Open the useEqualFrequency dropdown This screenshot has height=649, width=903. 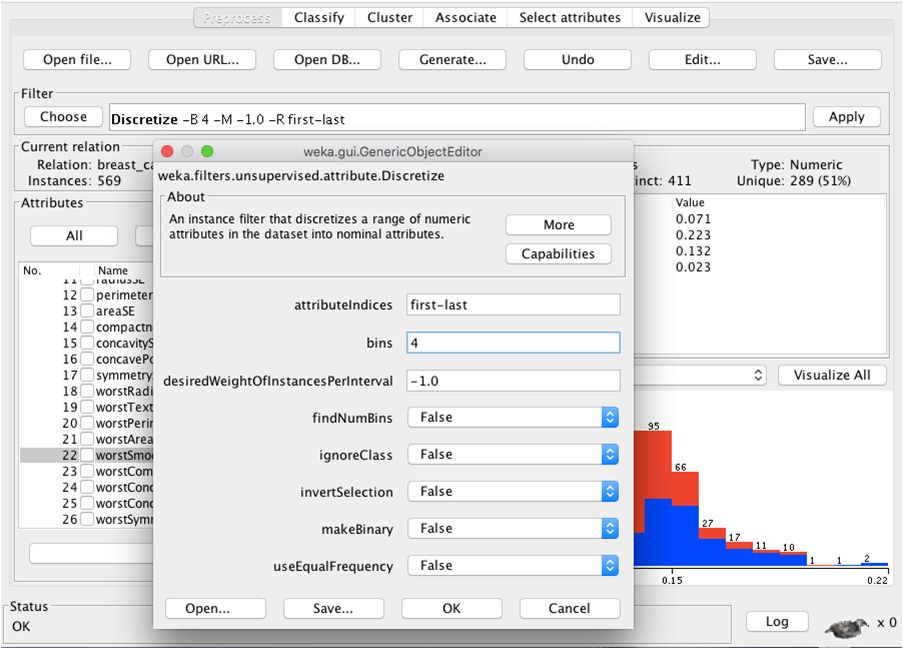pos(513,565)
